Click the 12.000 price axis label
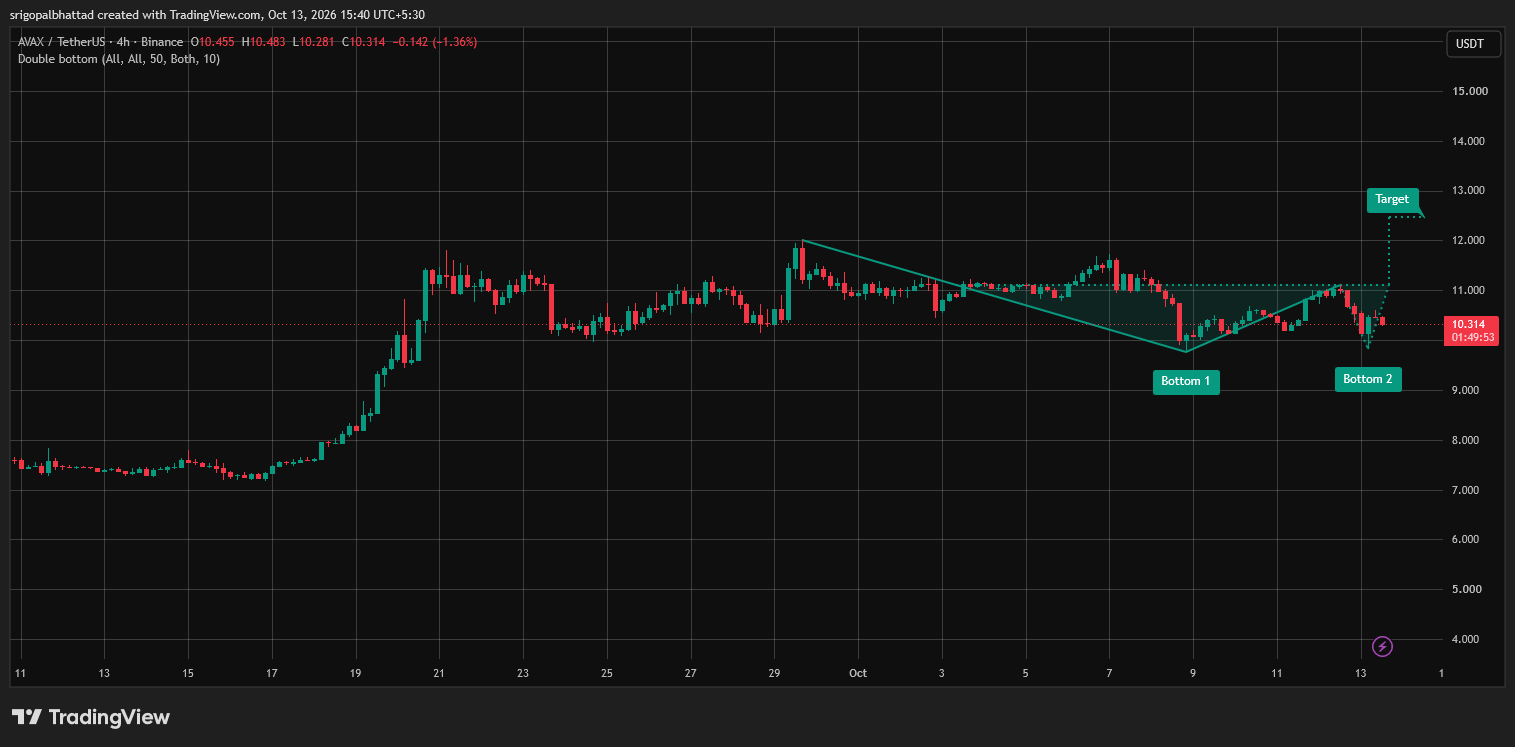 pos(1470,241)
